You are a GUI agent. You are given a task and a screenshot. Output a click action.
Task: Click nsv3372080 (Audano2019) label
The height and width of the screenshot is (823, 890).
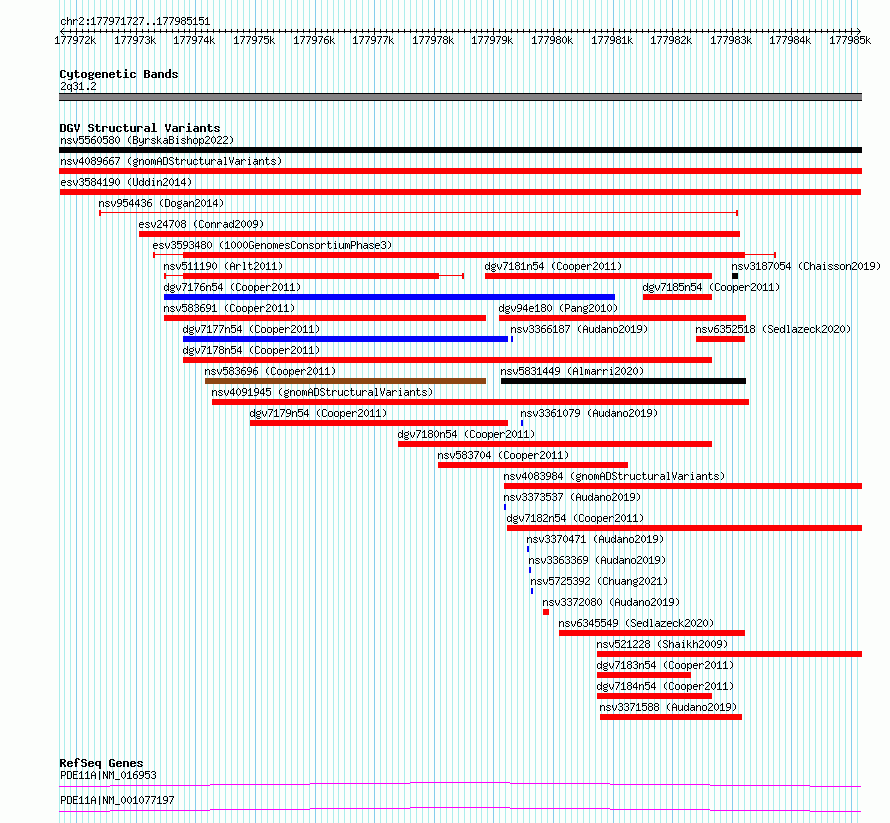[x=611, y=602]
